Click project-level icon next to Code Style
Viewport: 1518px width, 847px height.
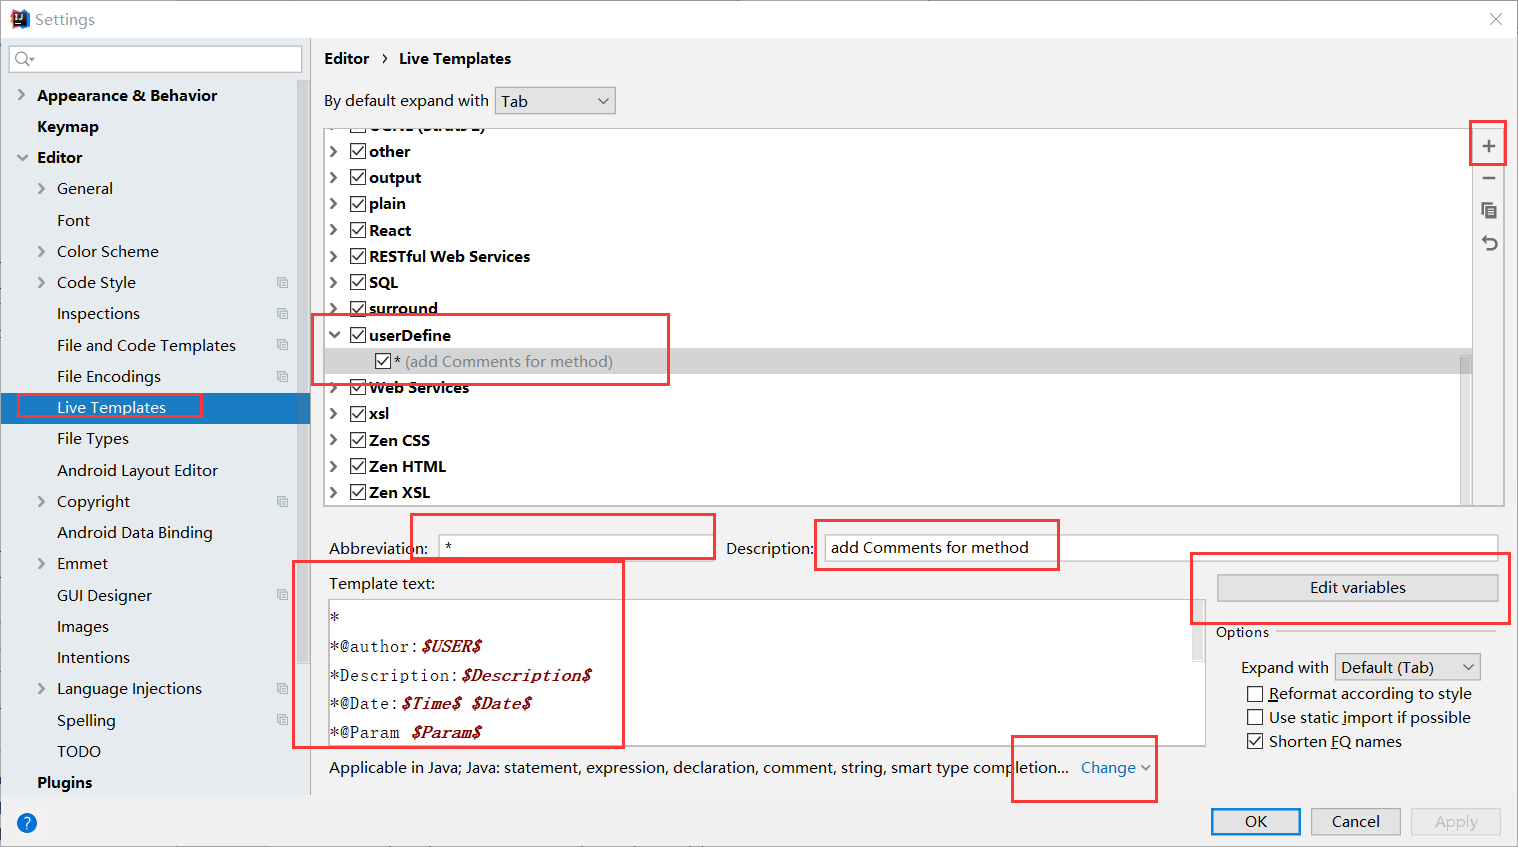click(282, 283)
